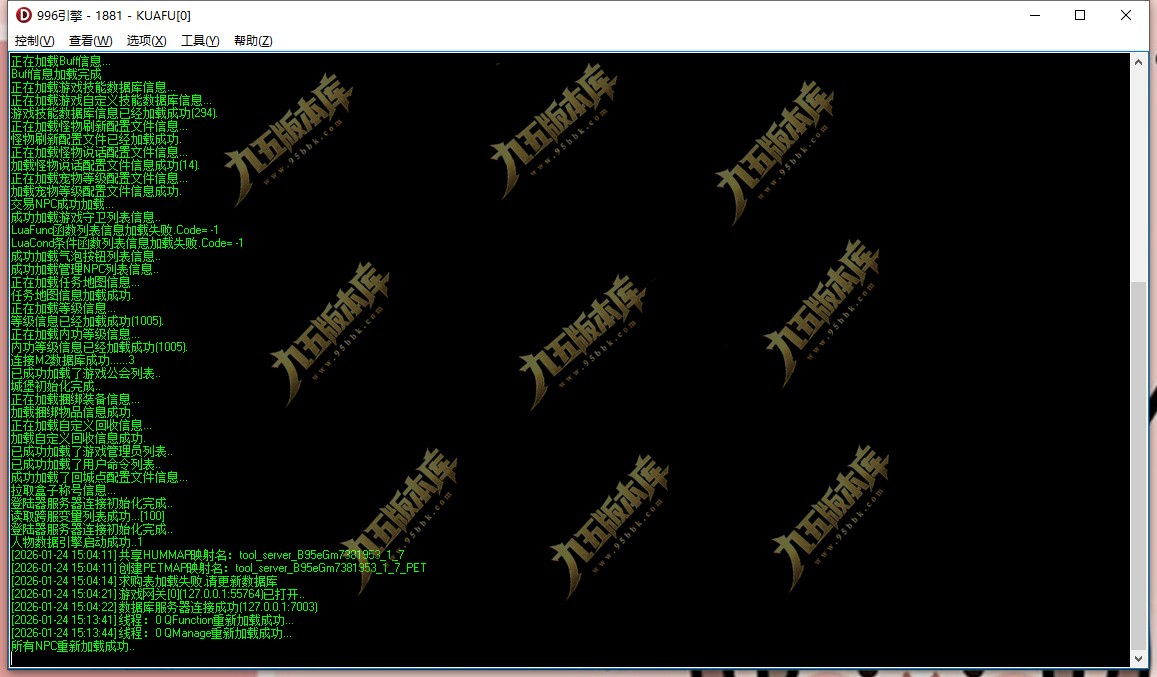Click the line '连接M2数据库成功......3'
The height and width of the screenshot is (677, 1157).
73,360
